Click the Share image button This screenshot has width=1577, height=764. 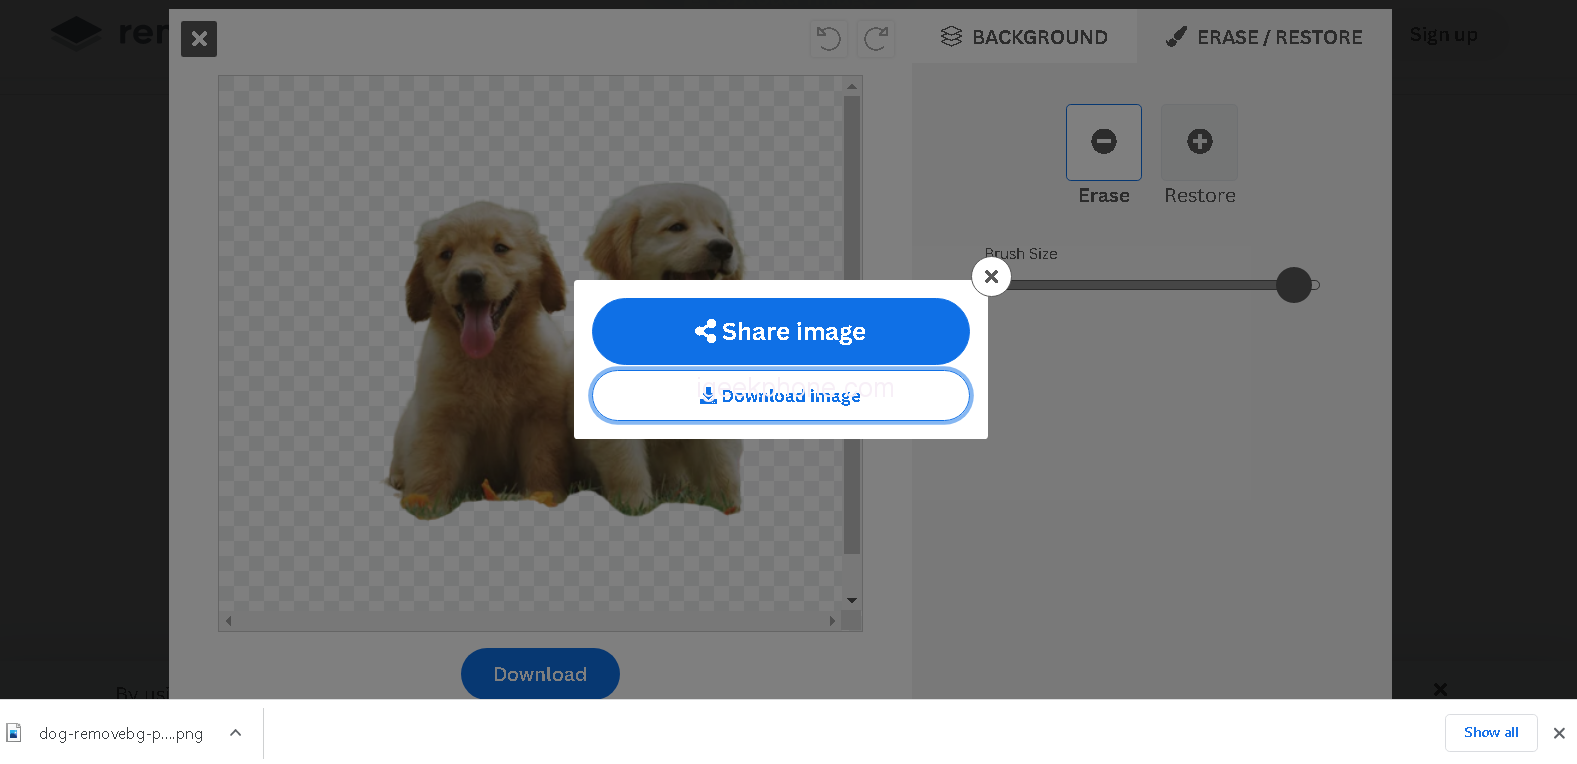pos(780,331)
